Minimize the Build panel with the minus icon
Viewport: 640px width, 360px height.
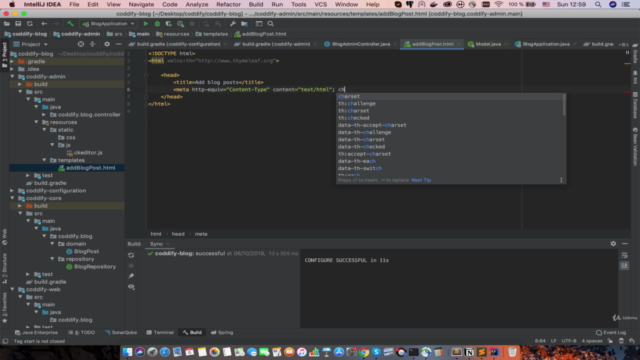point(625,244)
